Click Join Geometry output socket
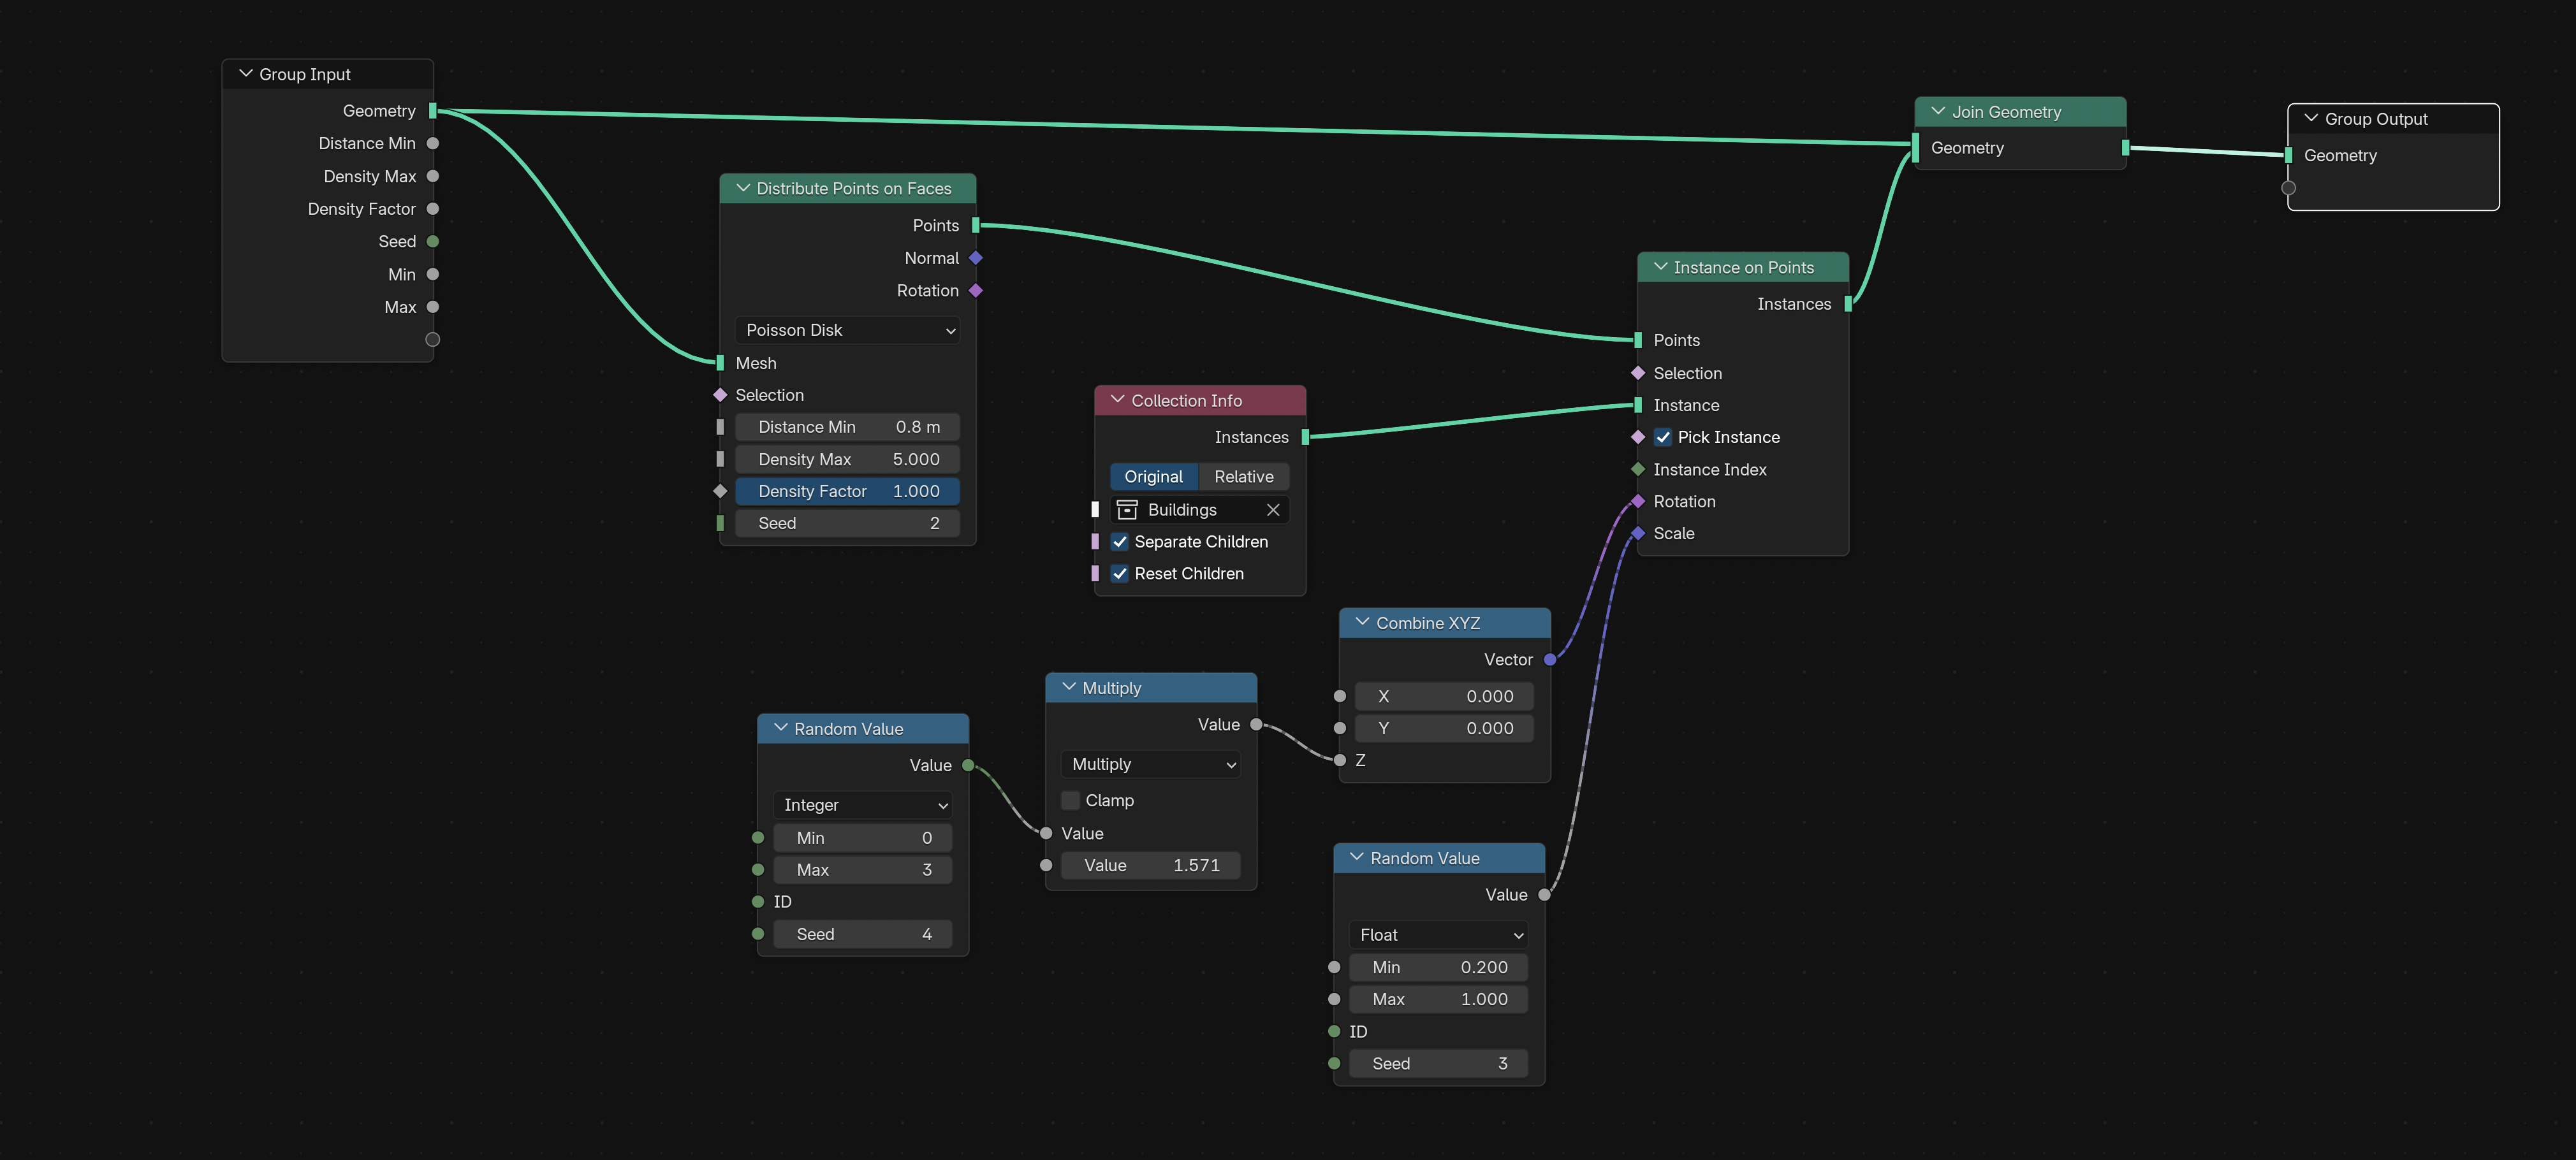2576x1160 pixels. [x=2125, y=147]
